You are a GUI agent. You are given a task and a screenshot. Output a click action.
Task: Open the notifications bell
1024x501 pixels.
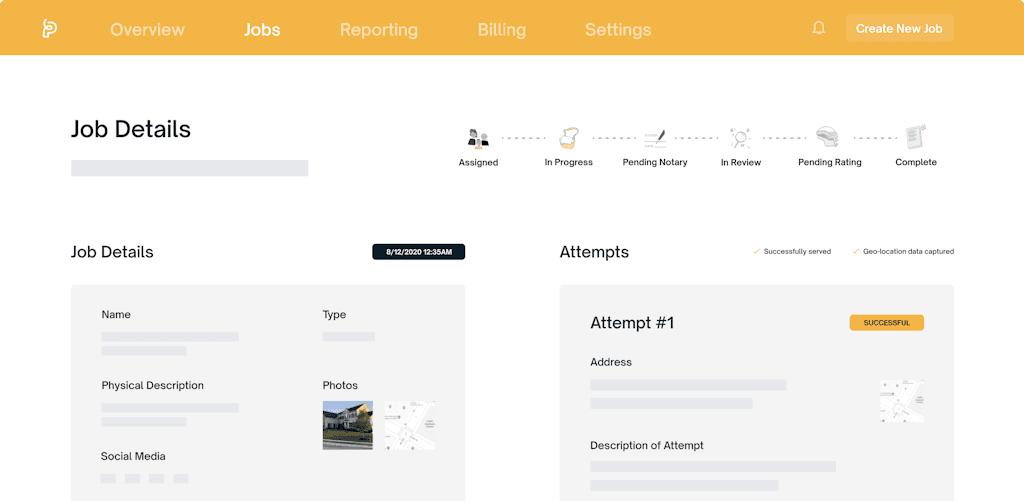point(819,28)
